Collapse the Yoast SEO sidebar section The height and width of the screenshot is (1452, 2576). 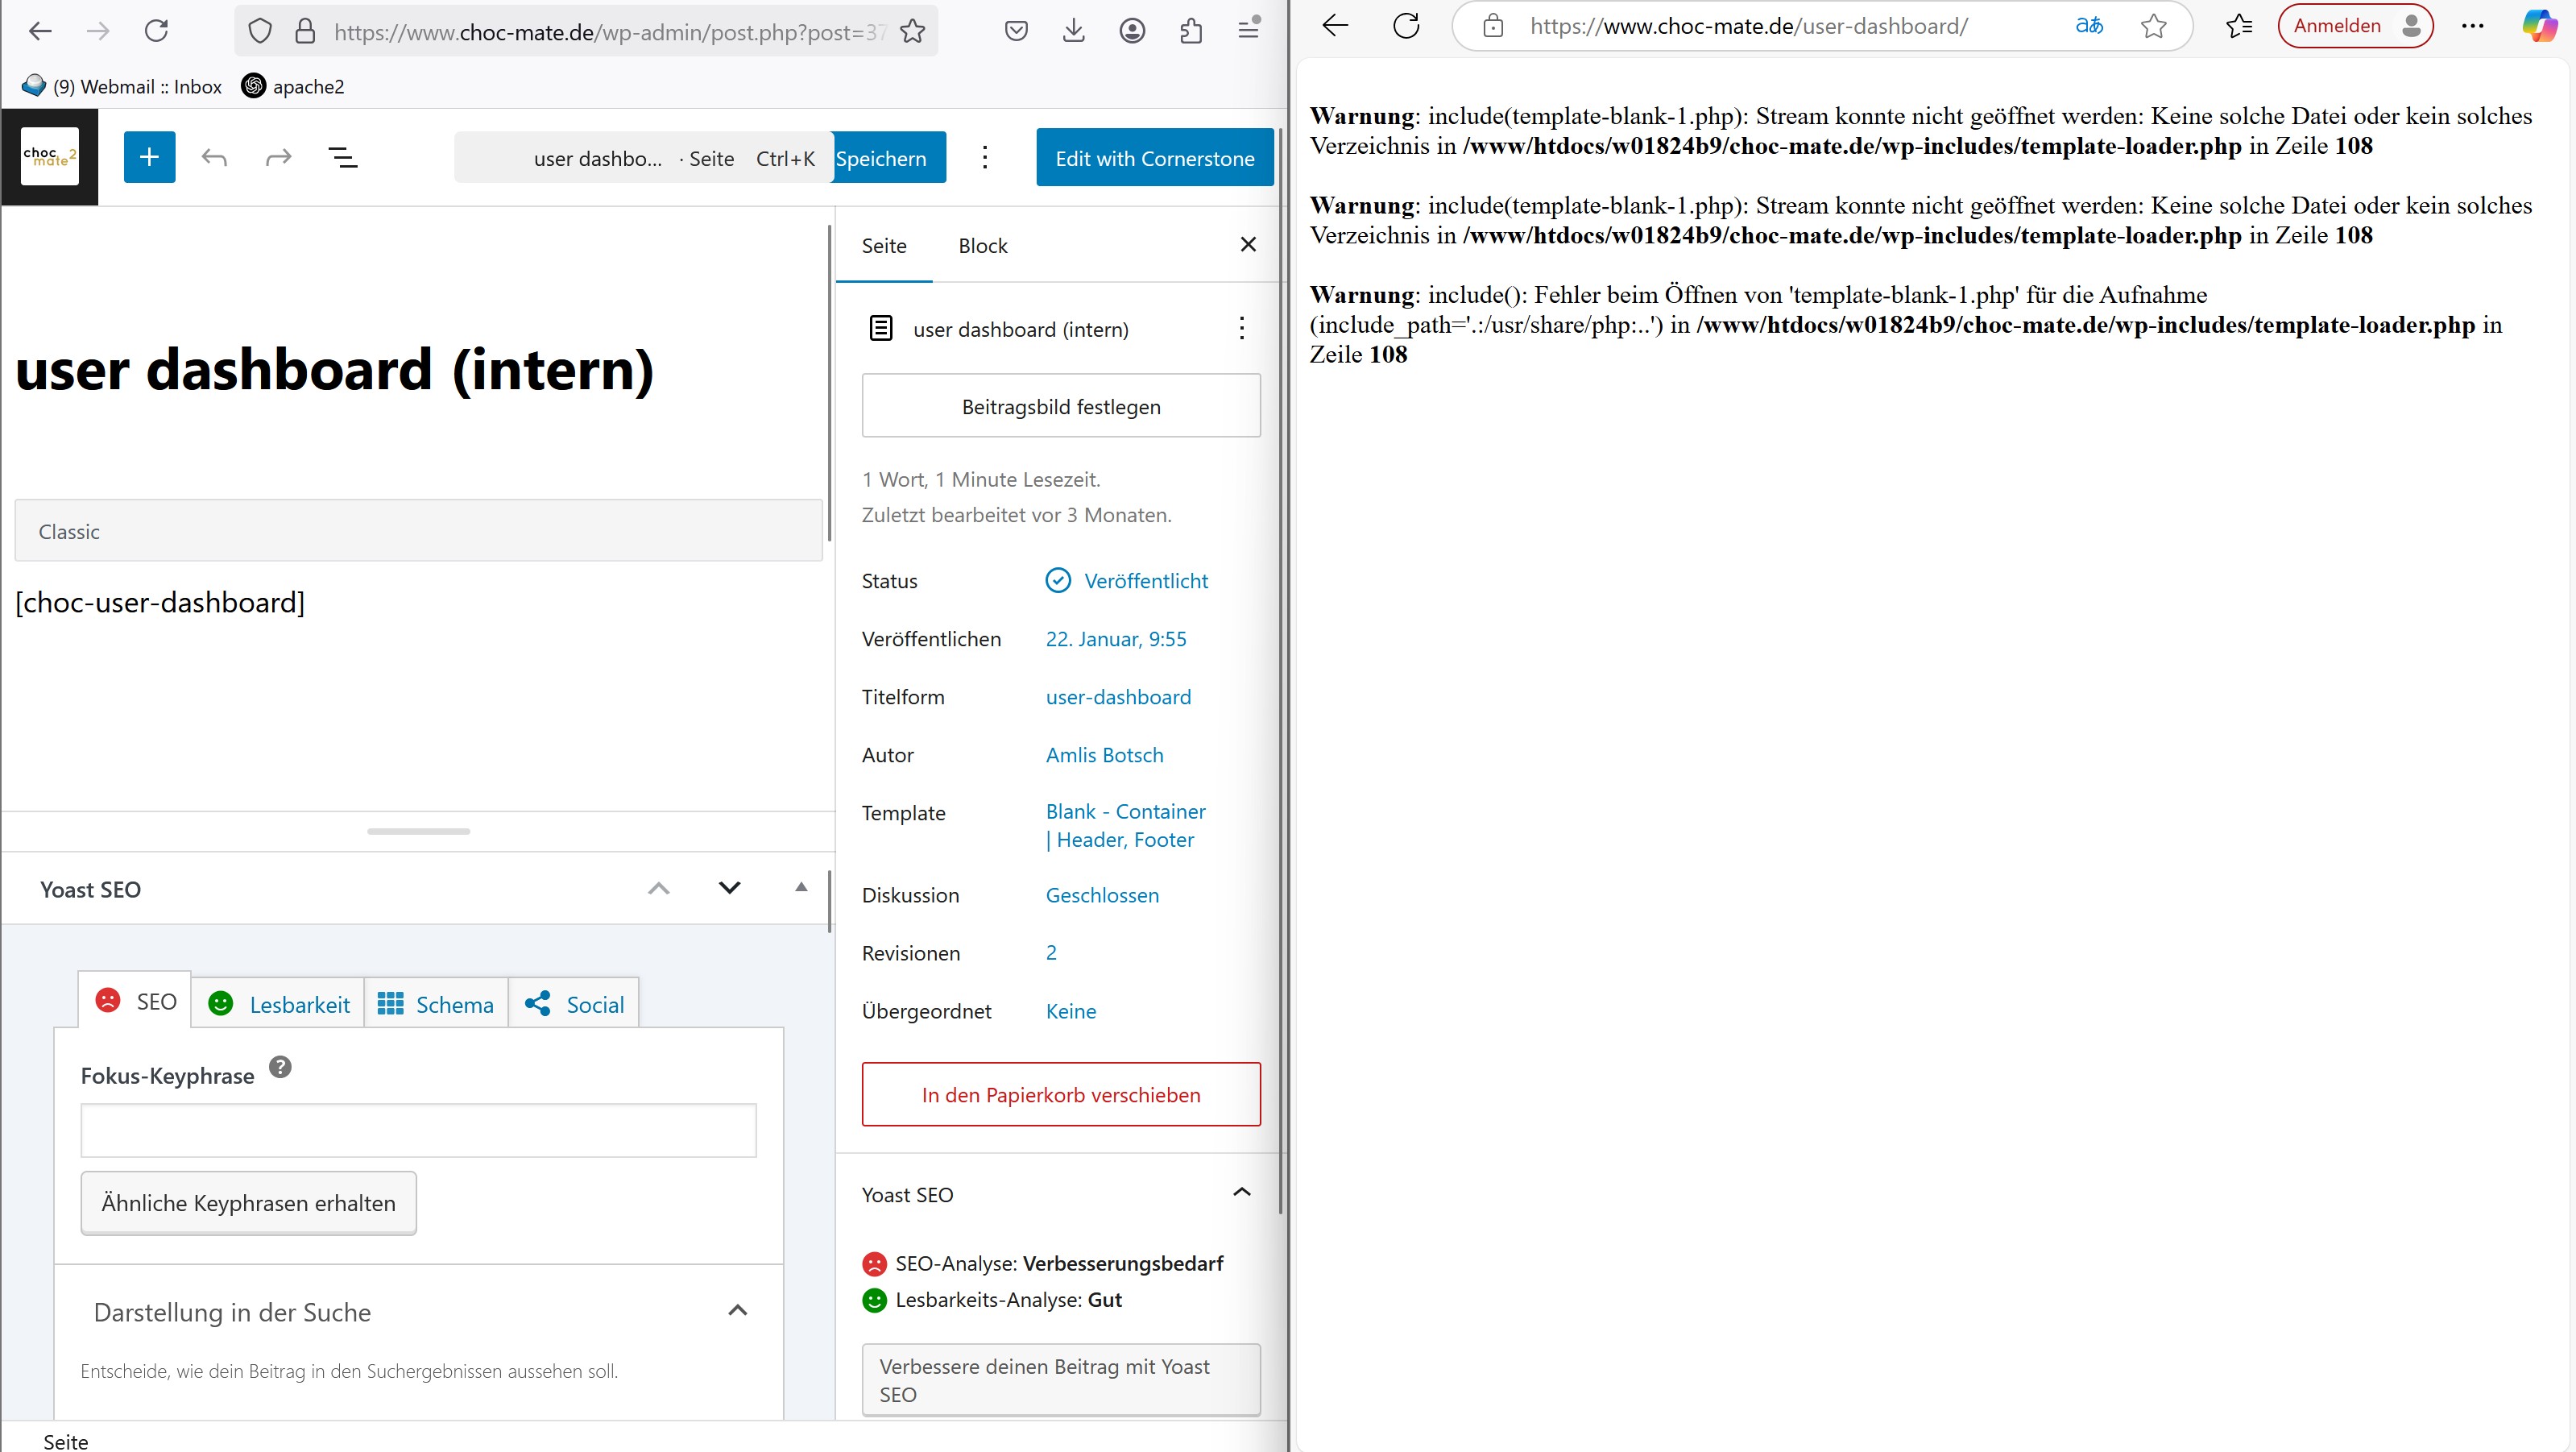(x=1241, y=1192)
